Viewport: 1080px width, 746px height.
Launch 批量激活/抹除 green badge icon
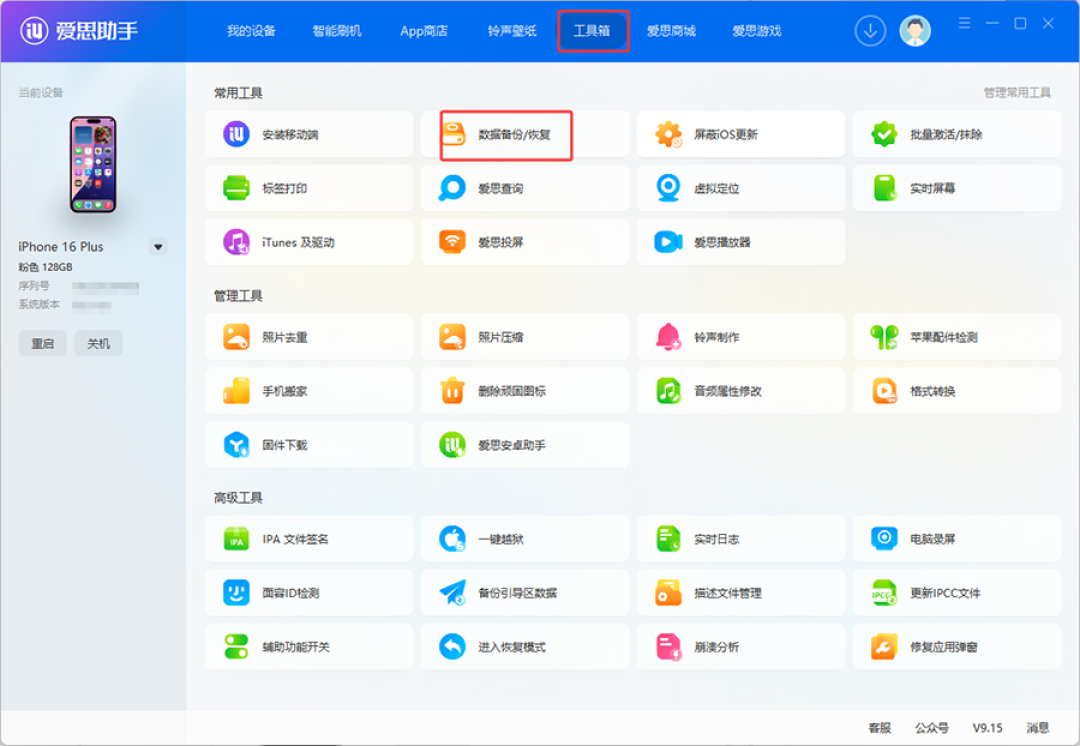click(884, 134)
